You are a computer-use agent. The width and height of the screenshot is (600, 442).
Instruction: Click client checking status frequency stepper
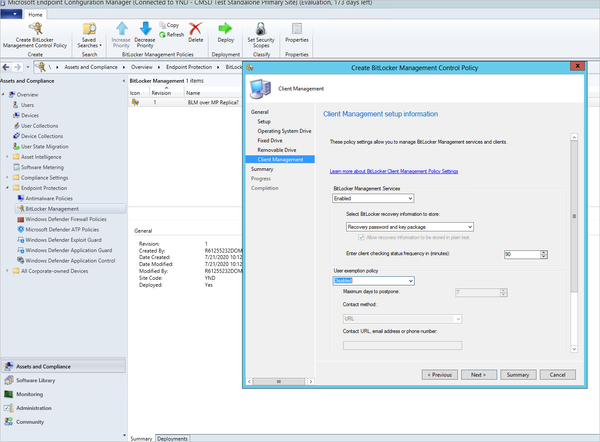[543, 254]
